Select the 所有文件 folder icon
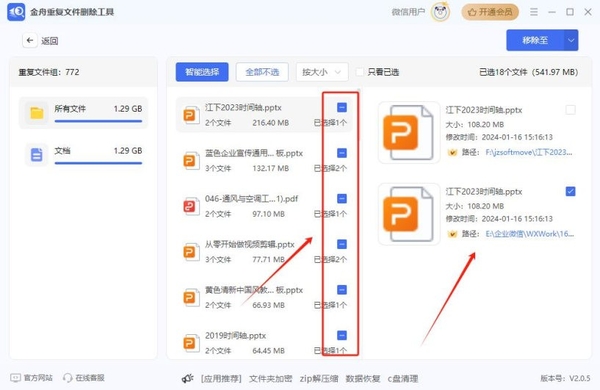The width and height of the screenshot is (600, 390). (x=37, y=113)
